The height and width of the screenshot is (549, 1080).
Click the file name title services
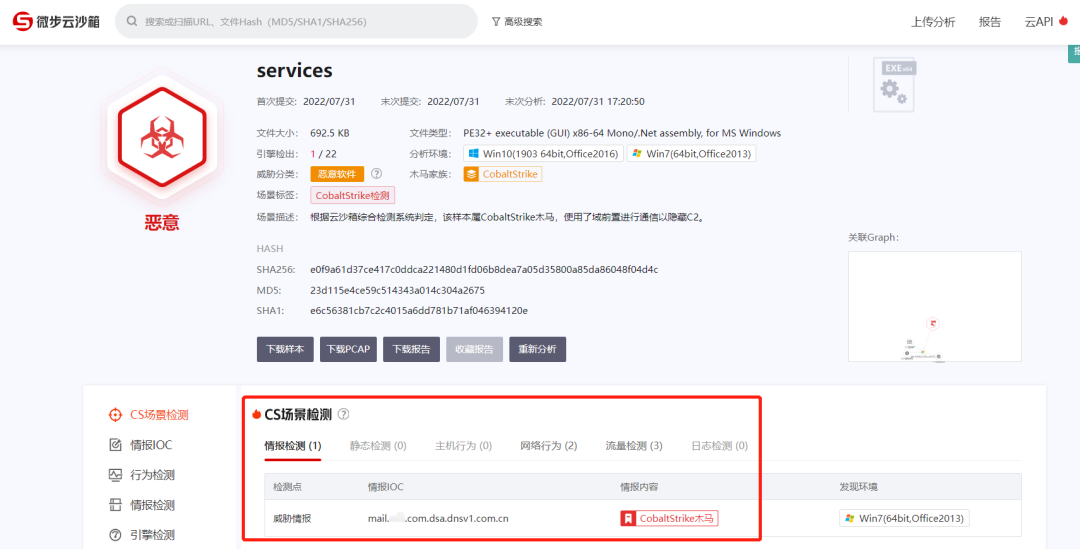click(295, 70)
